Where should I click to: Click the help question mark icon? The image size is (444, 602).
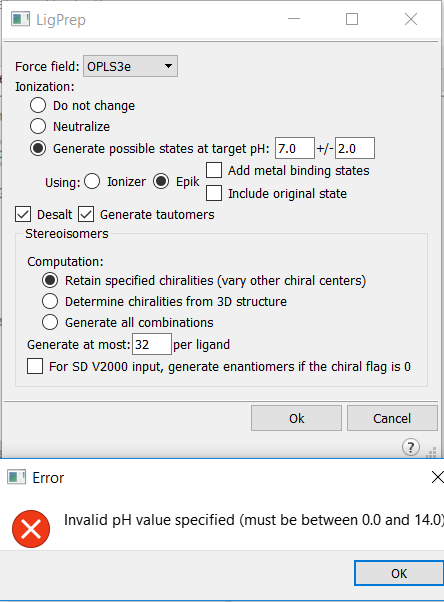coord(411,447)
